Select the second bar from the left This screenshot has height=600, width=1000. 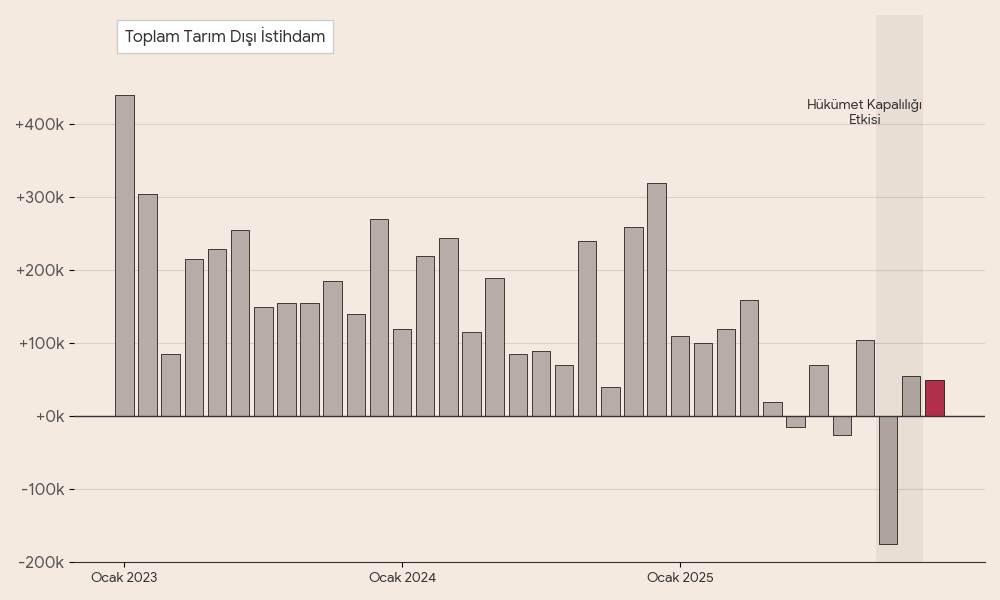tap(147, 305)
